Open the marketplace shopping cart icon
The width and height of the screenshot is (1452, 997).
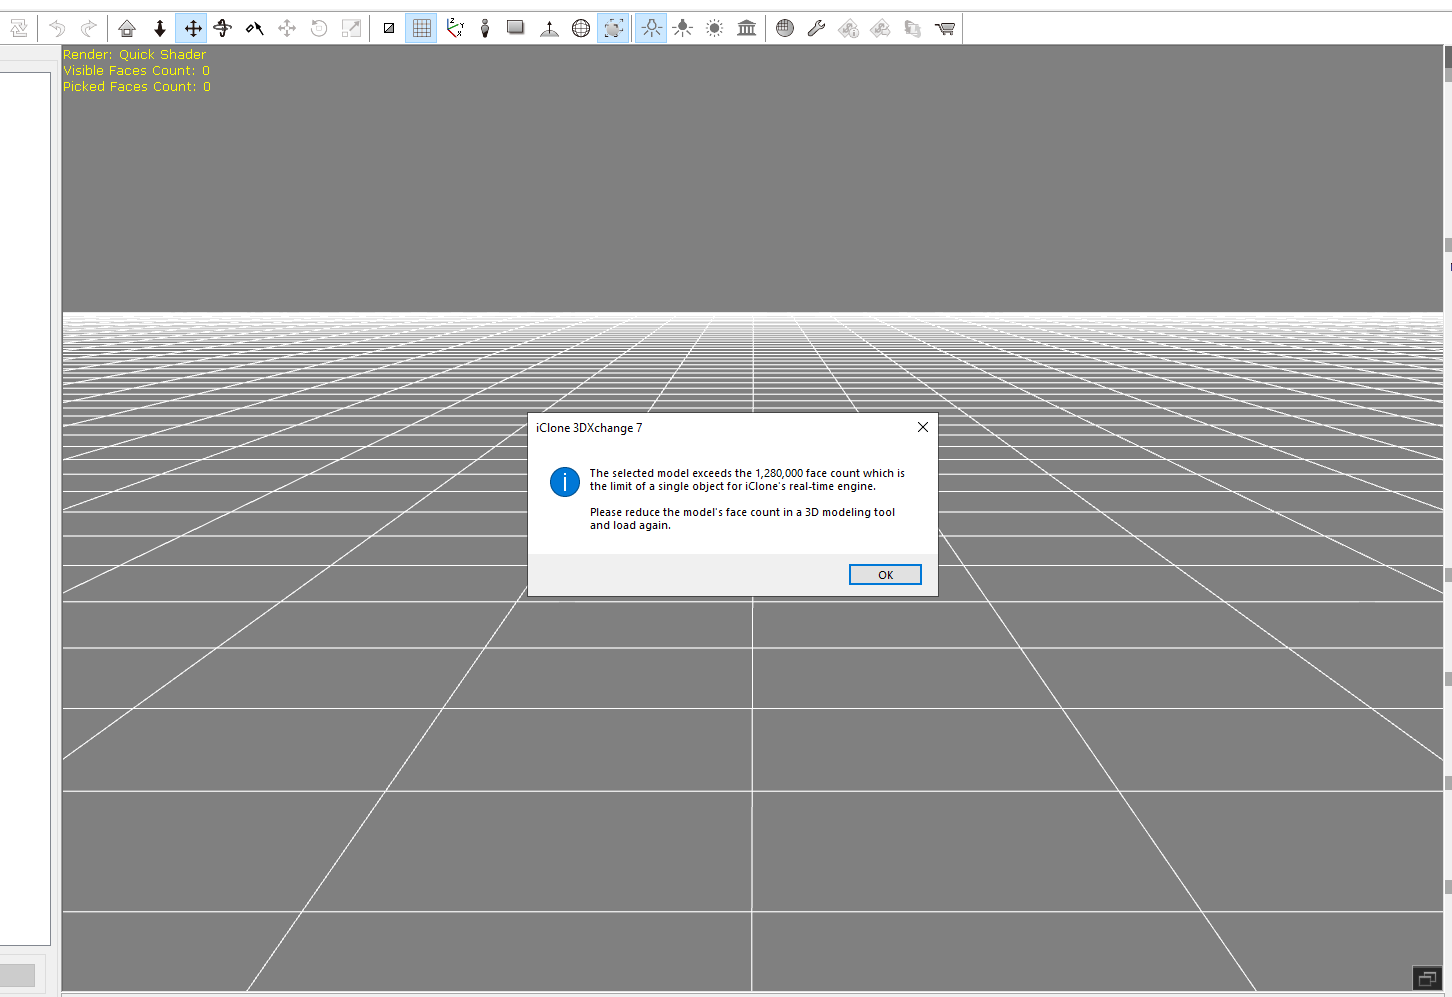[x=945, y=29]
